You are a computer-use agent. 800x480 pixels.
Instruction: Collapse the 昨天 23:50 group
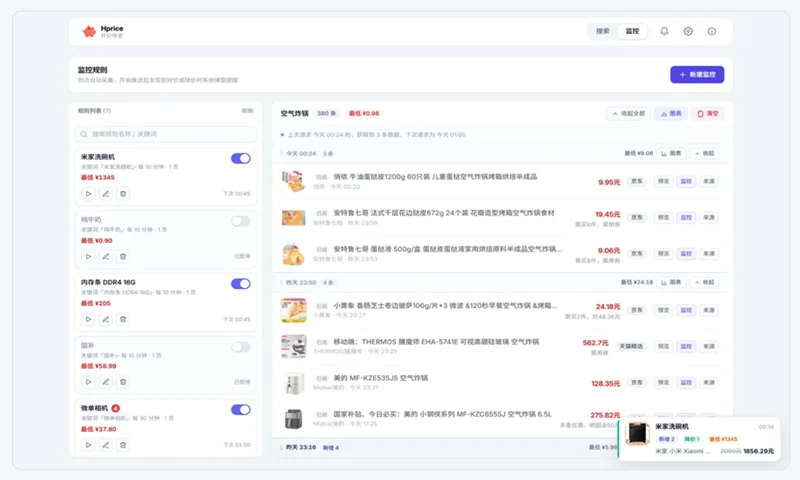pos(704,283)
